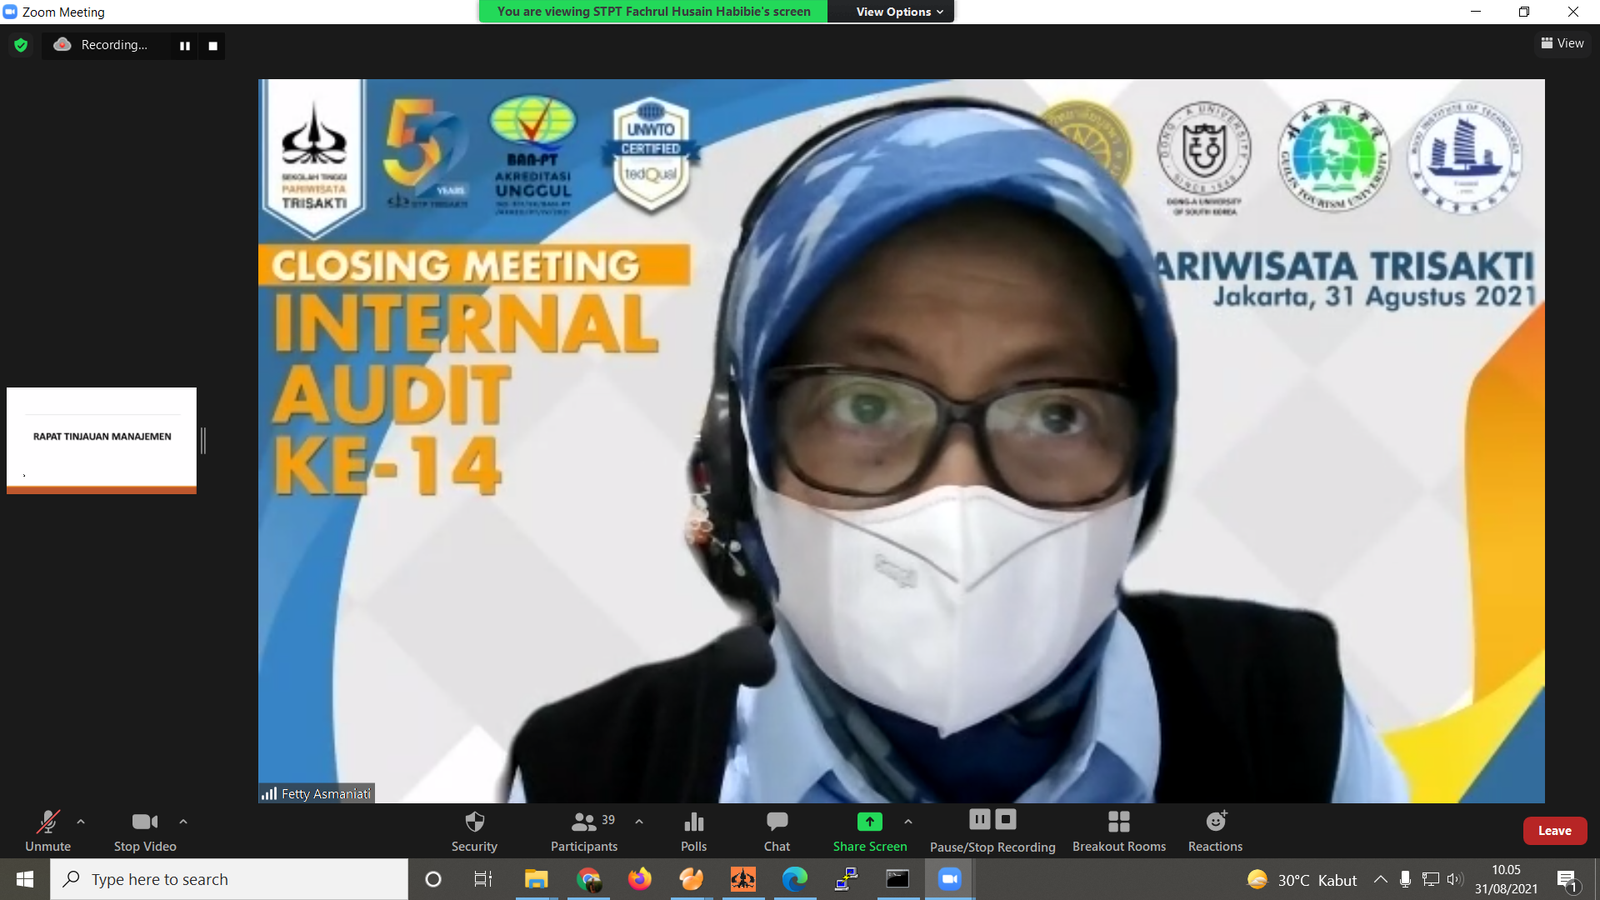Stop the recording using the top square button
This screenshot has height=900, width=1600.
click(212, 46)
